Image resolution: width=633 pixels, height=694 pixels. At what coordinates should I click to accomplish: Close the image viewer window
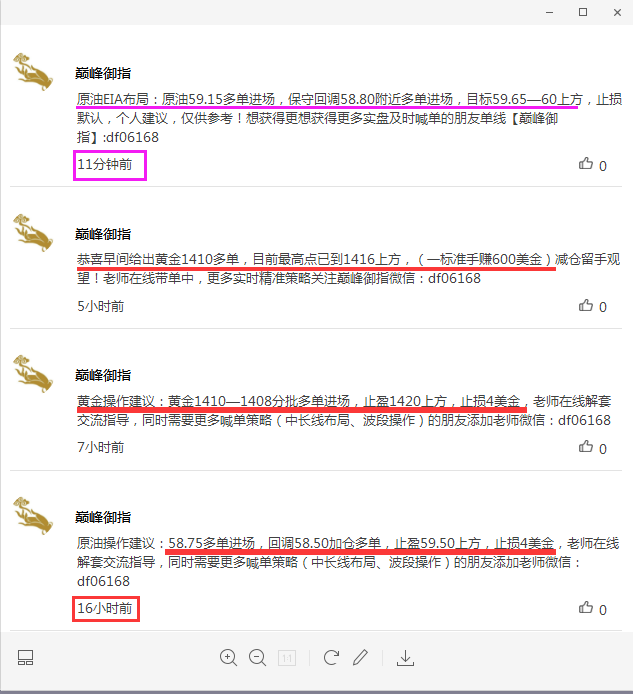(617, 12)
